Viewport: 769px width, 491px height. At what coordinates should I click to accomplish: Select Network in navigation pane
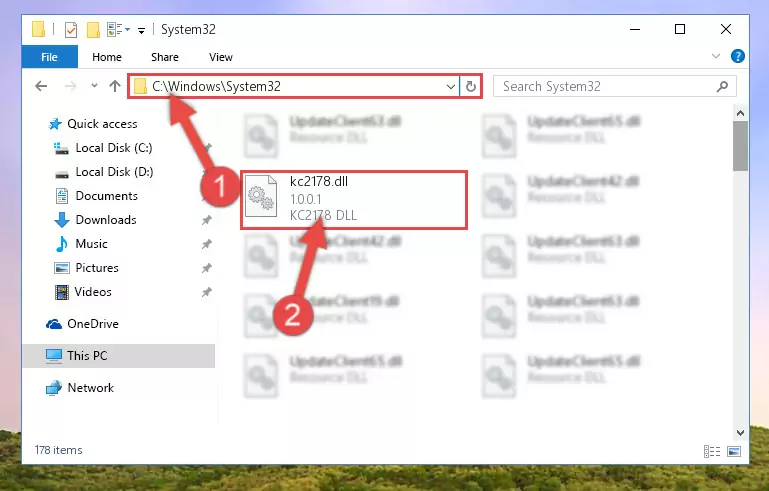click(91, 388)
